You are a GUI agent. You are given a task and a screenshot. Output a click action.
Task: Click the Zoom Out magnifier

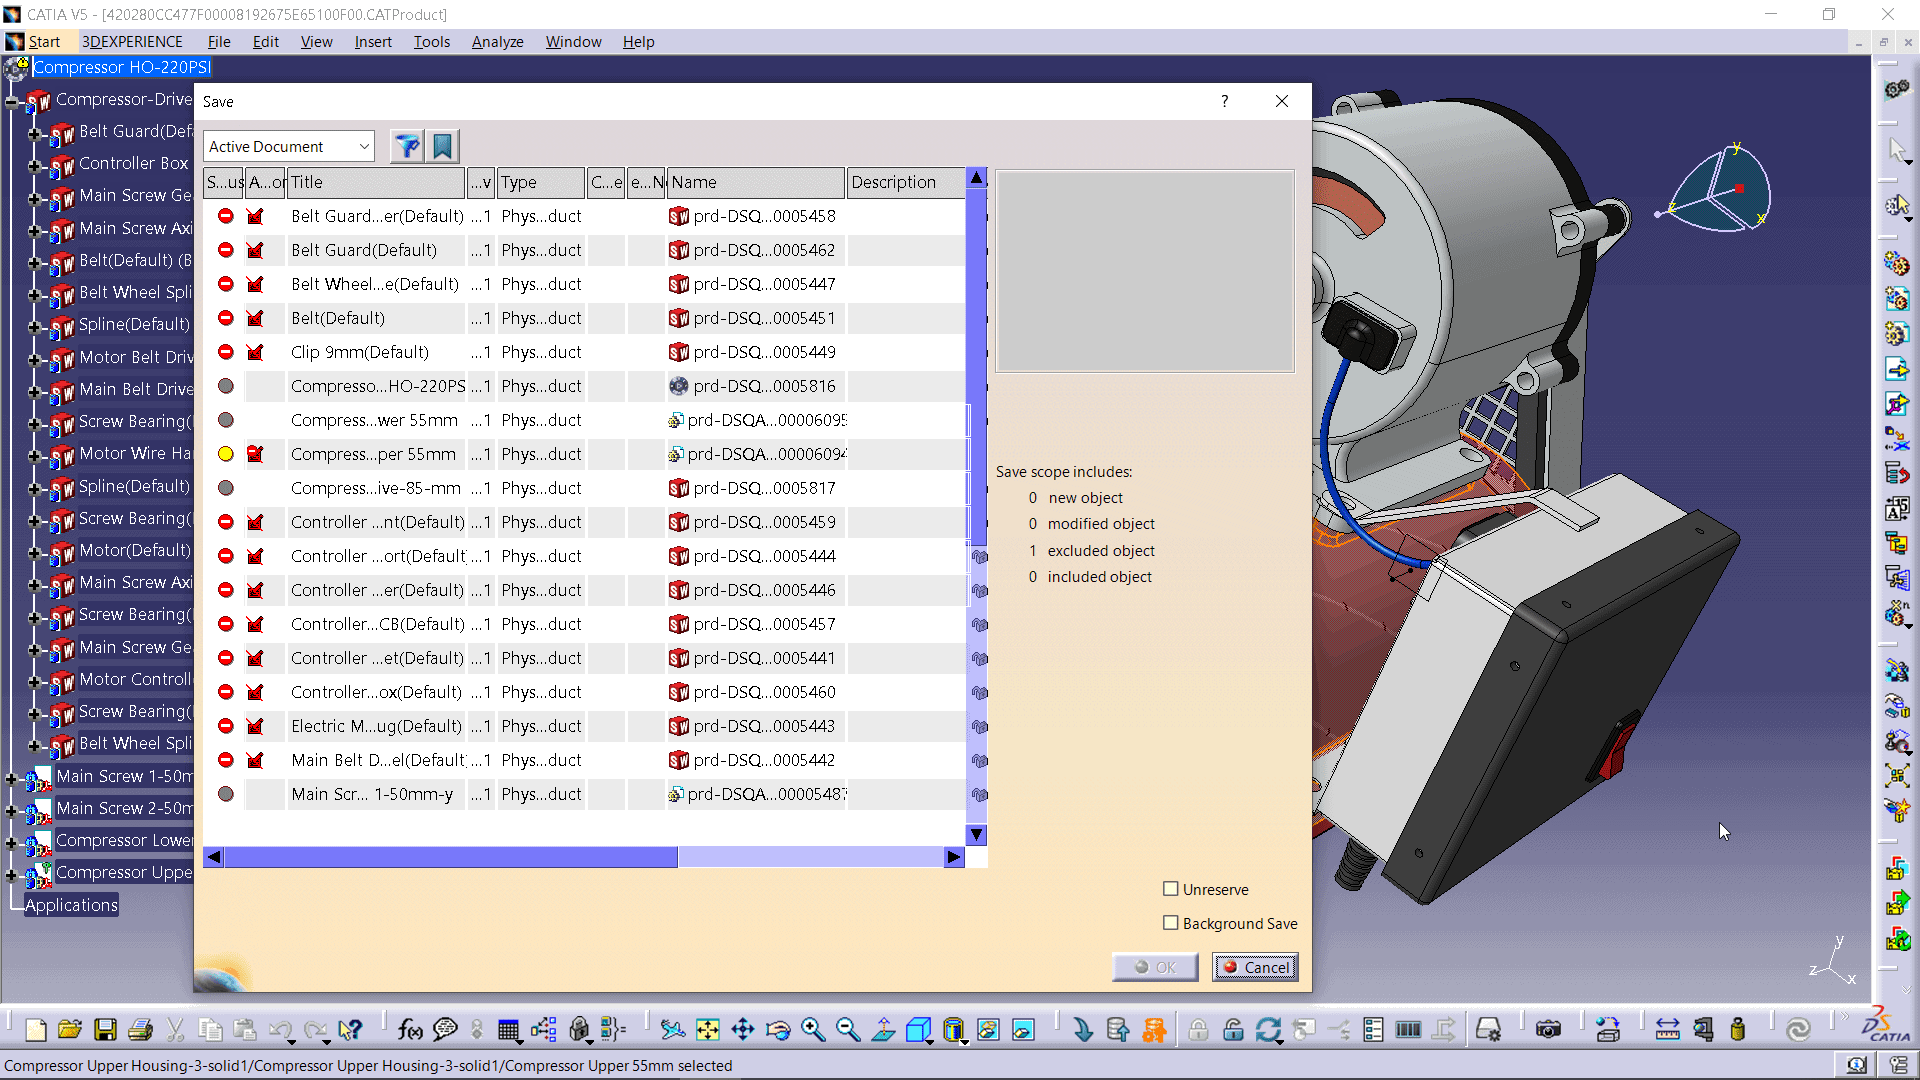tap(848, 1029)
